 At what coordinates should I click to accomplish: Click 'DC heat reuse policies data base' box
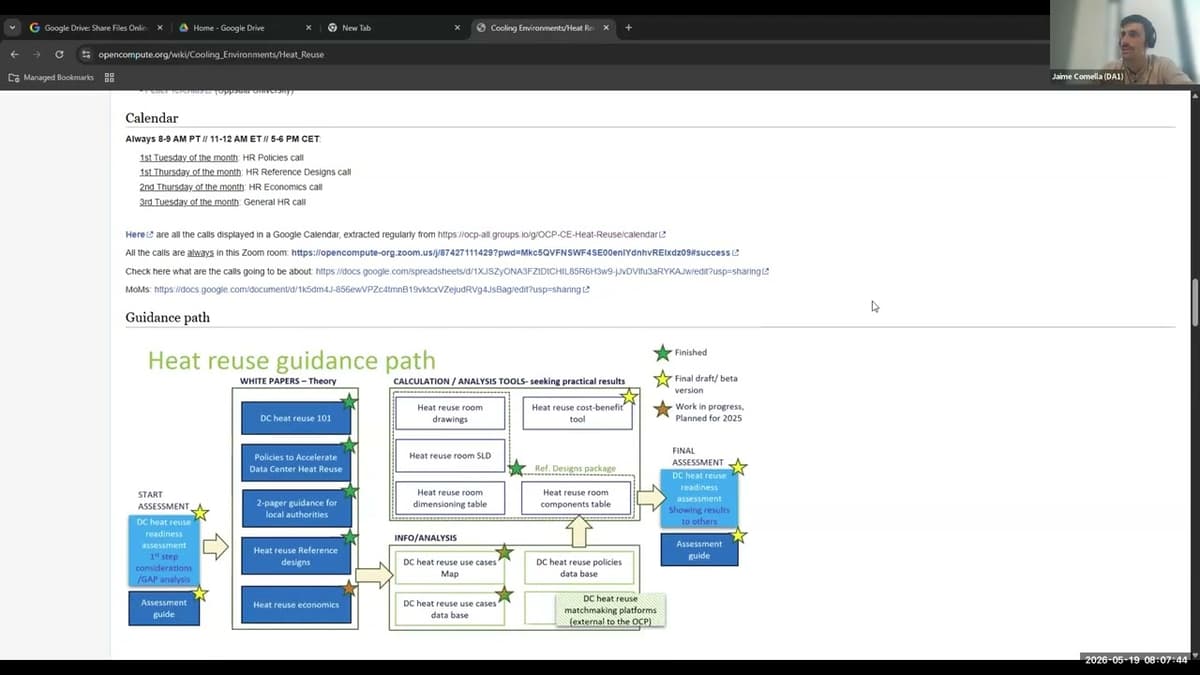579,568
